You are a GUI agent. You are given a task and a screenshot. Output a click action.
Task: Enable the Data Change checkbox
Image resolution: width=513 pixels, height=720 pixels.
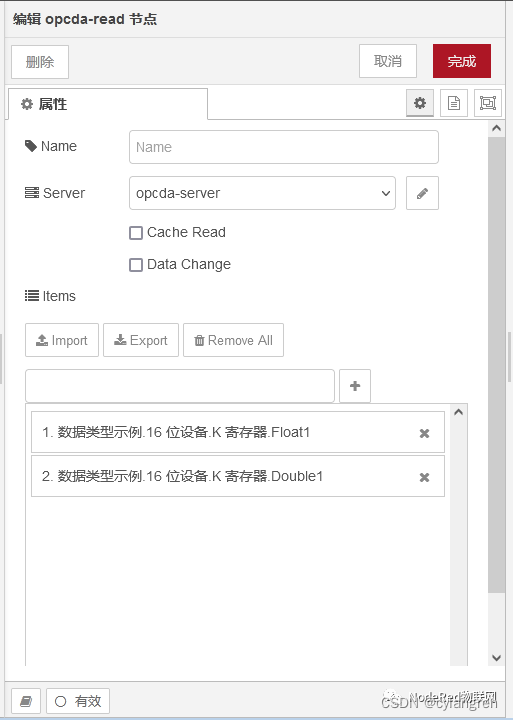pyautogui.click(x=136, y=265)
